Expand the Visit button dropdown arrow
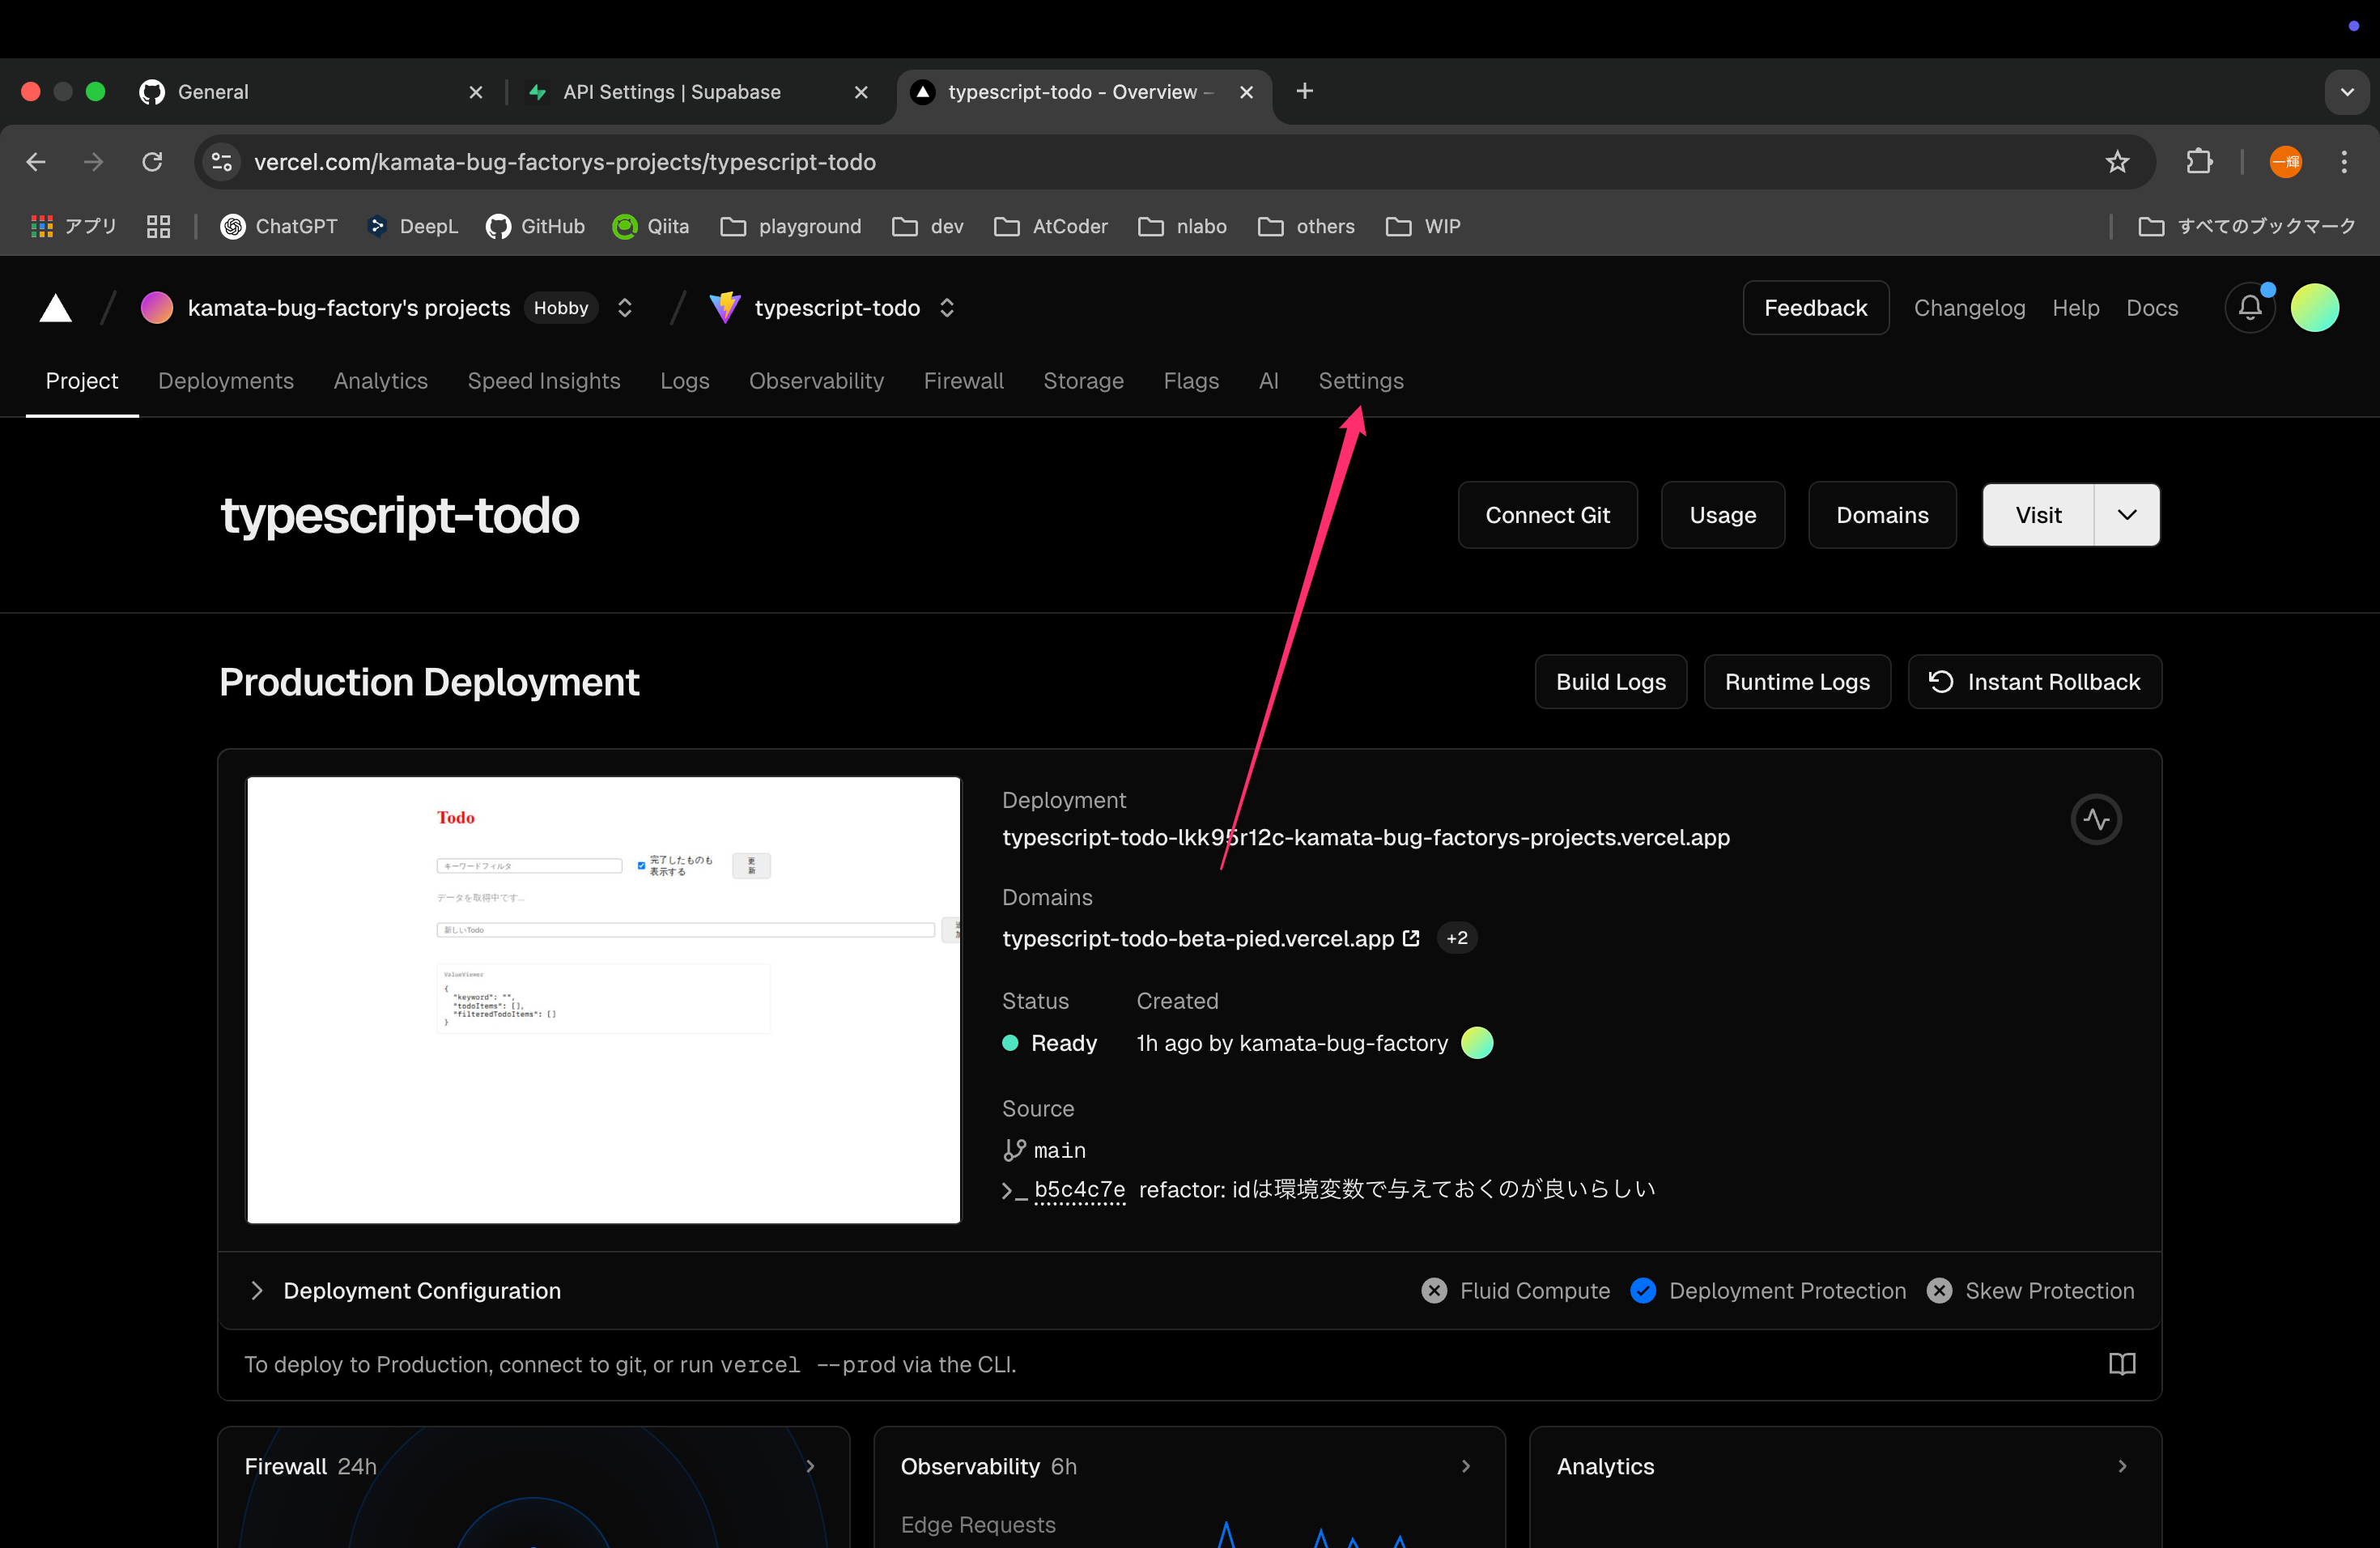The width and height of the screenshot is (2380, 1548). [x=2126, y=515]
